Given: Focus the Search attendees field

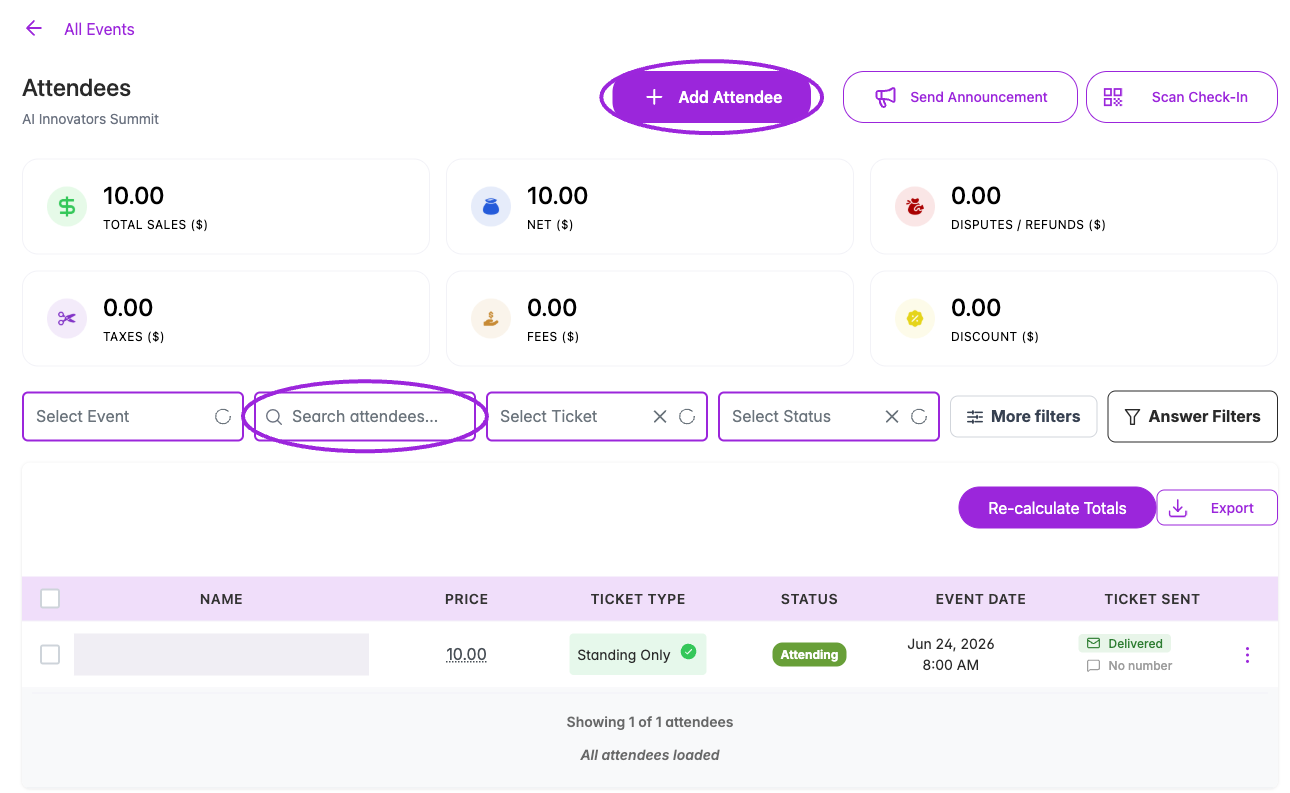Looking at the screenshot, I should coord(365,416).
